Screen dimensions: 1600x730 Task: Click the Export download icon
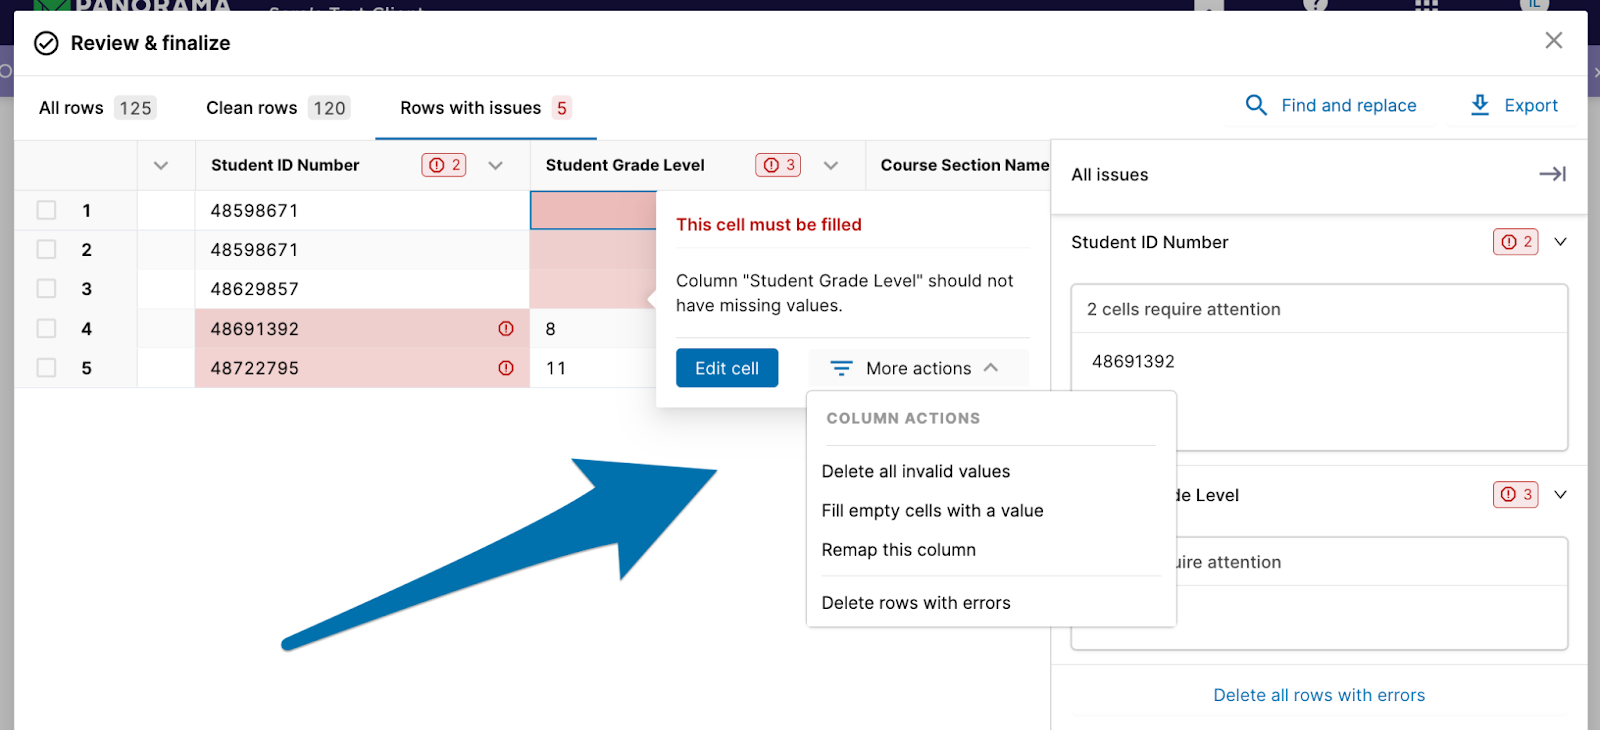coord(1480,105)
